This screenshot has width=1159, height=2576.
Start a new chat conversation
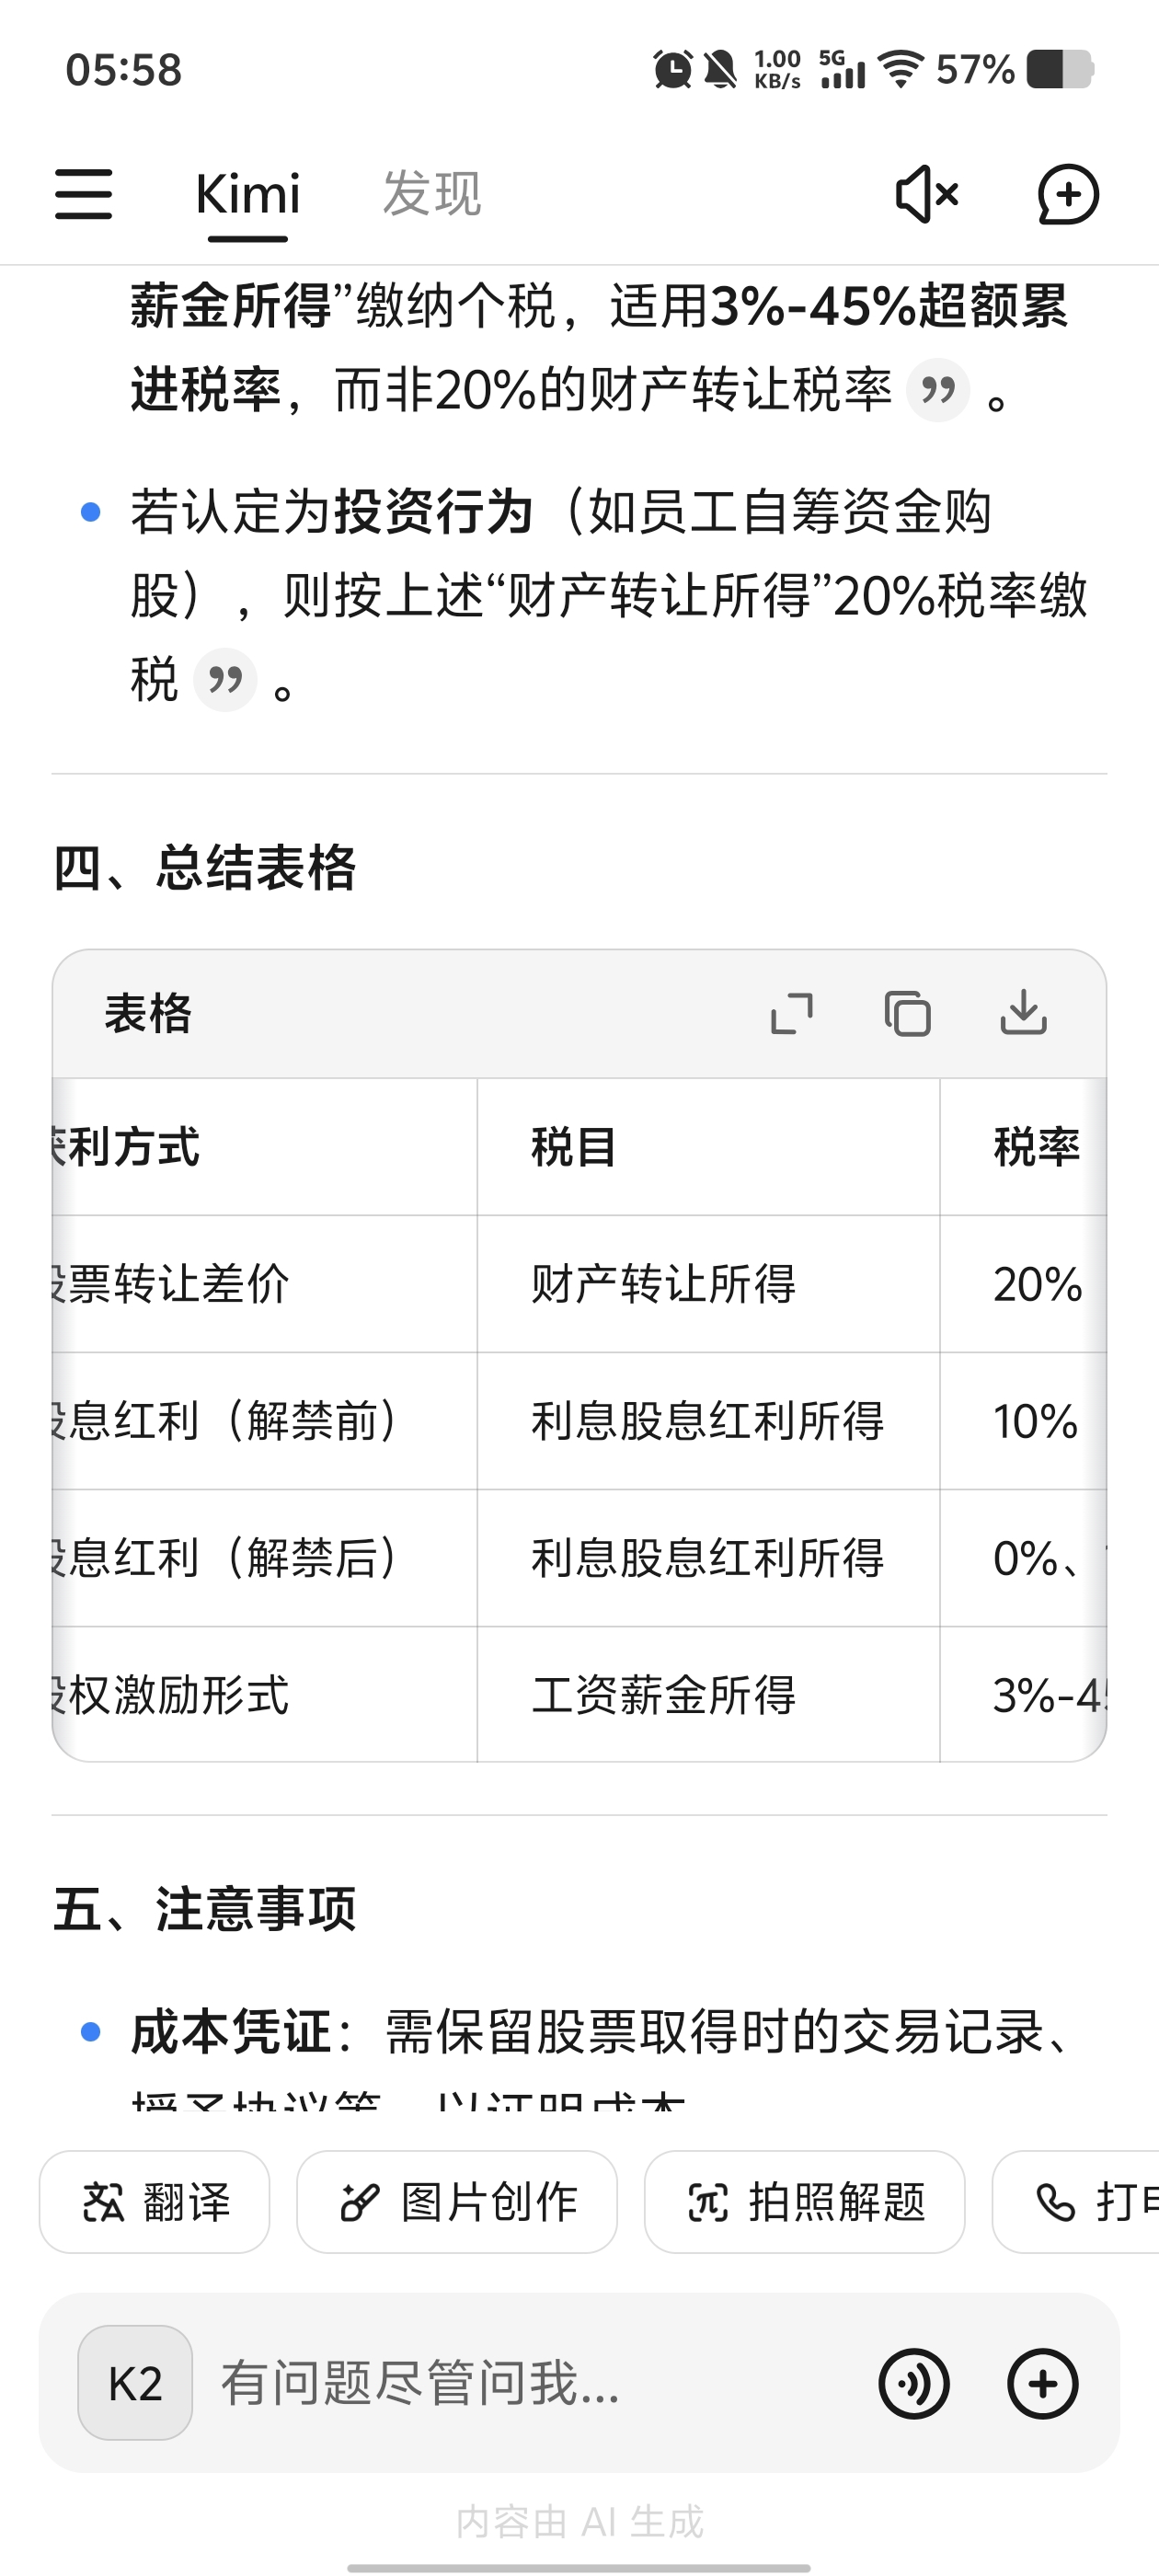tap(1068, 193)
